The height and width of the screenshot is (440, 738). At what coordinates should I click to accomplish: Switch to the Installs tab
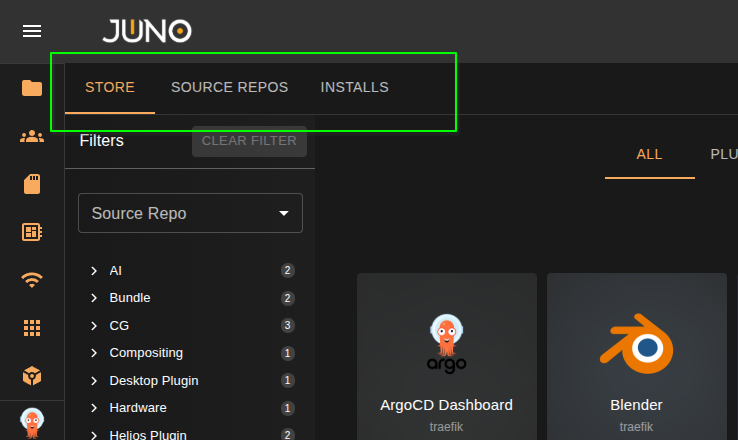[354, 87]
